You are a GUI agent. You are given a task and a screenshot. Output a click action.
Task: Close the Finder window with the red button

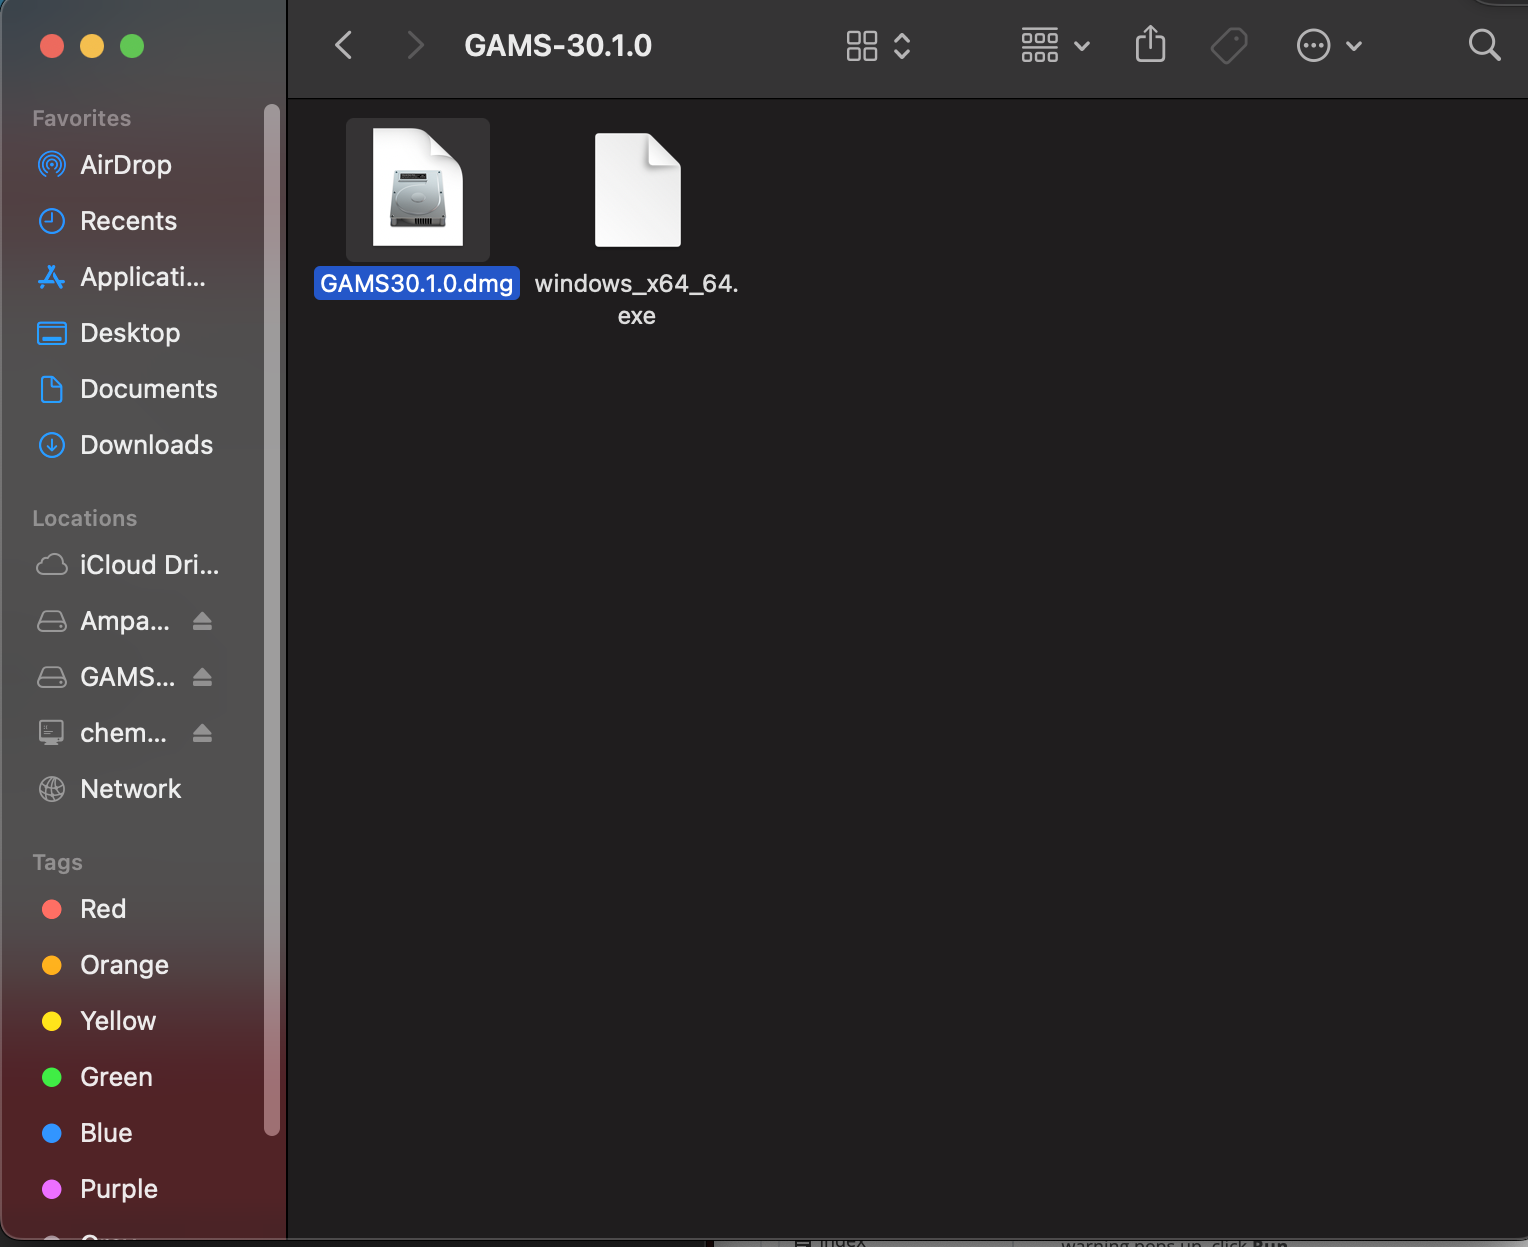coord(52,46)
